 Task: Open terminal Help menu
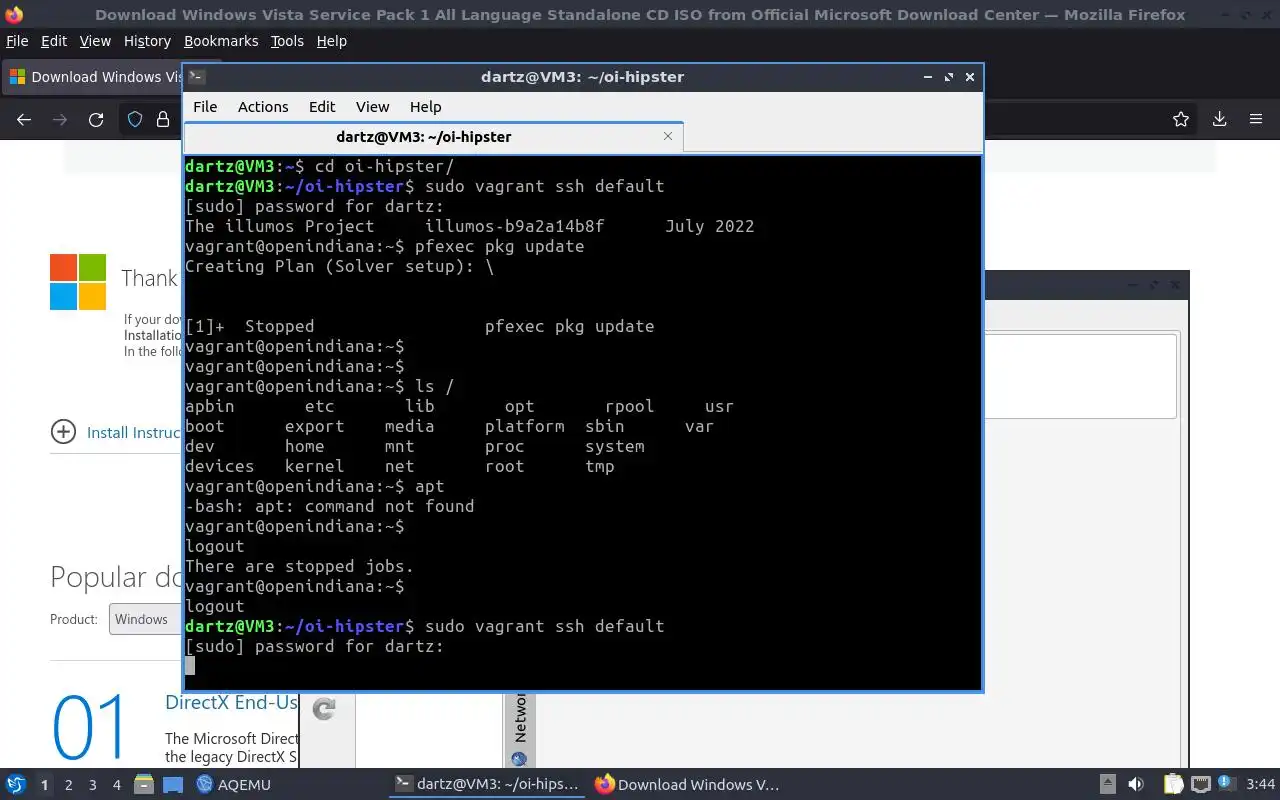click(x=425, y=106)
